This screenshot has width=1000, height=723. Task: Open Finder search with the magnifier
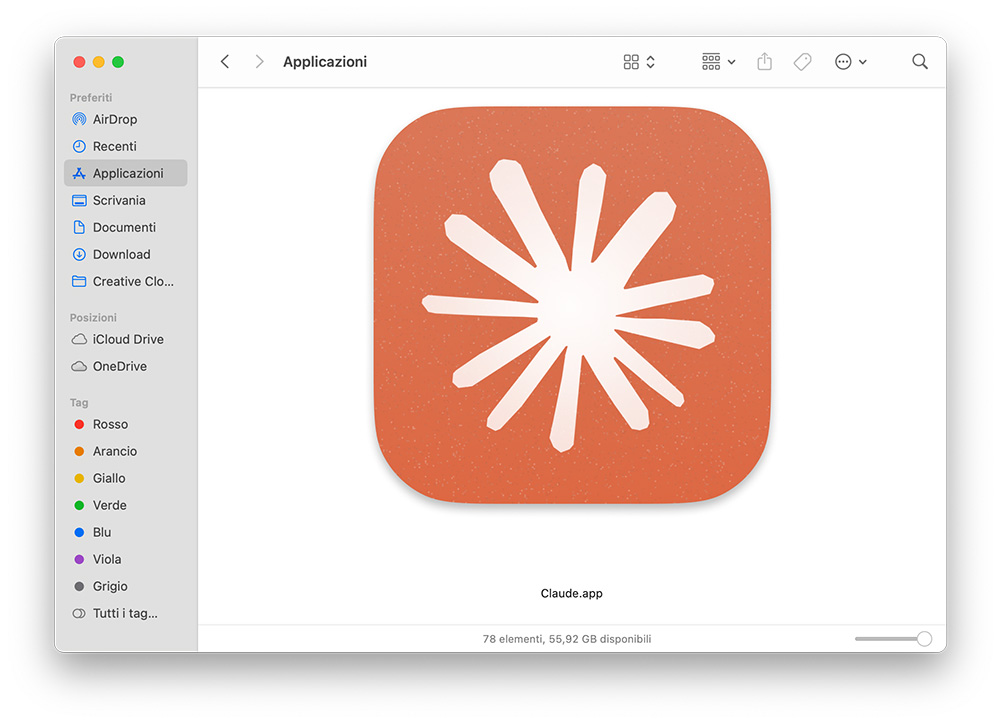[x=920, y=62]
